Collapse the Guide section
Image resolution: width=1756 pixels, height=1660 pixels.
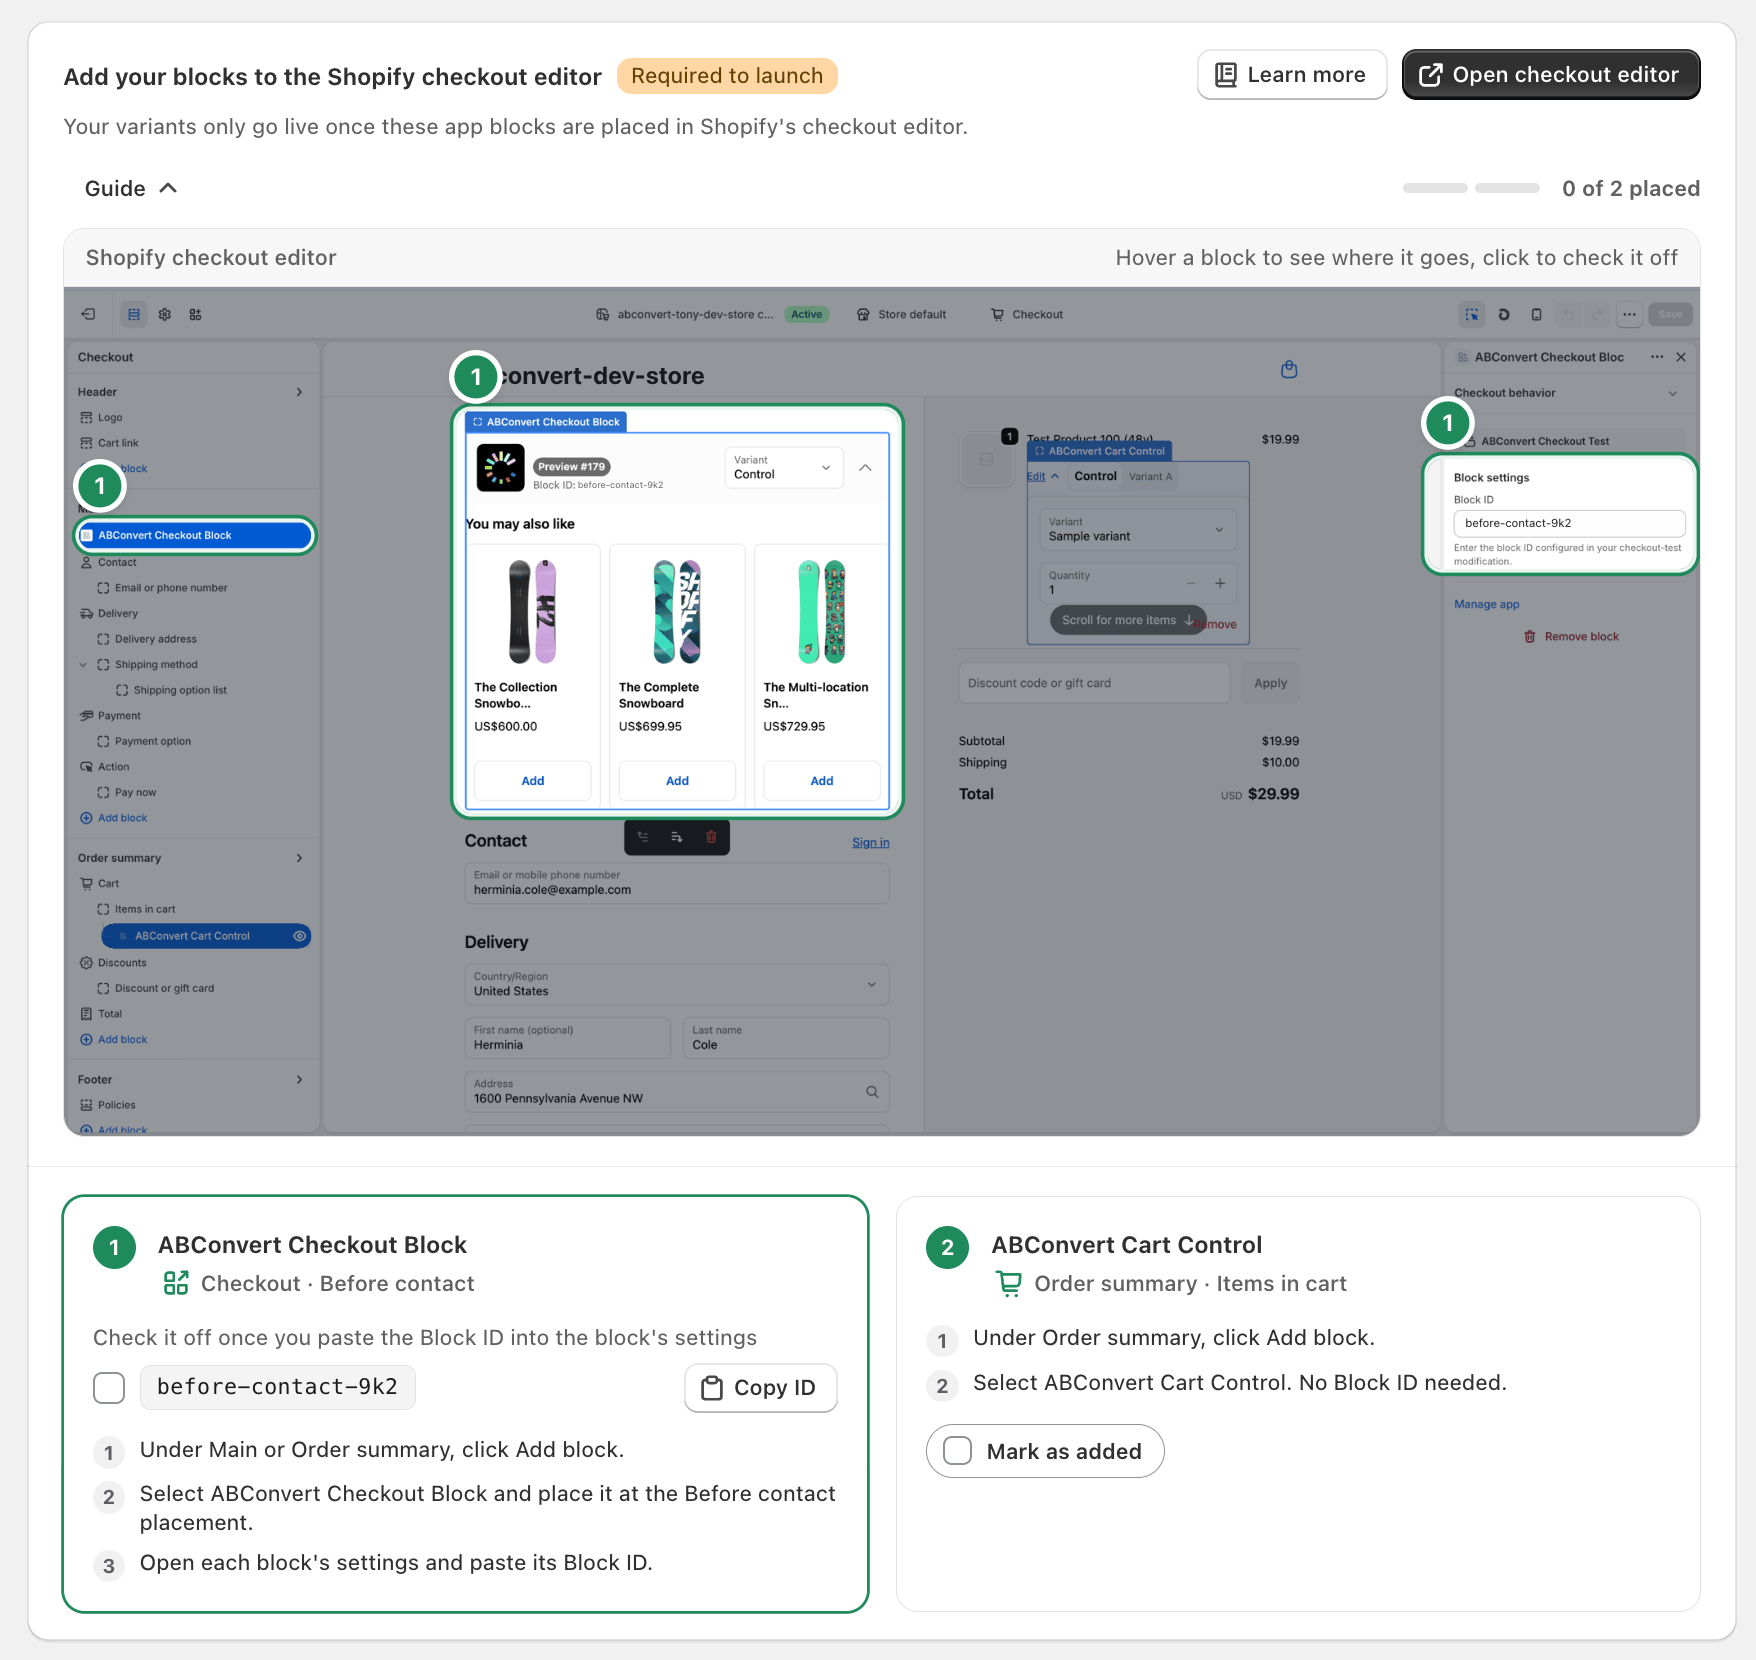pyautogui.click(x=131, y=188)
